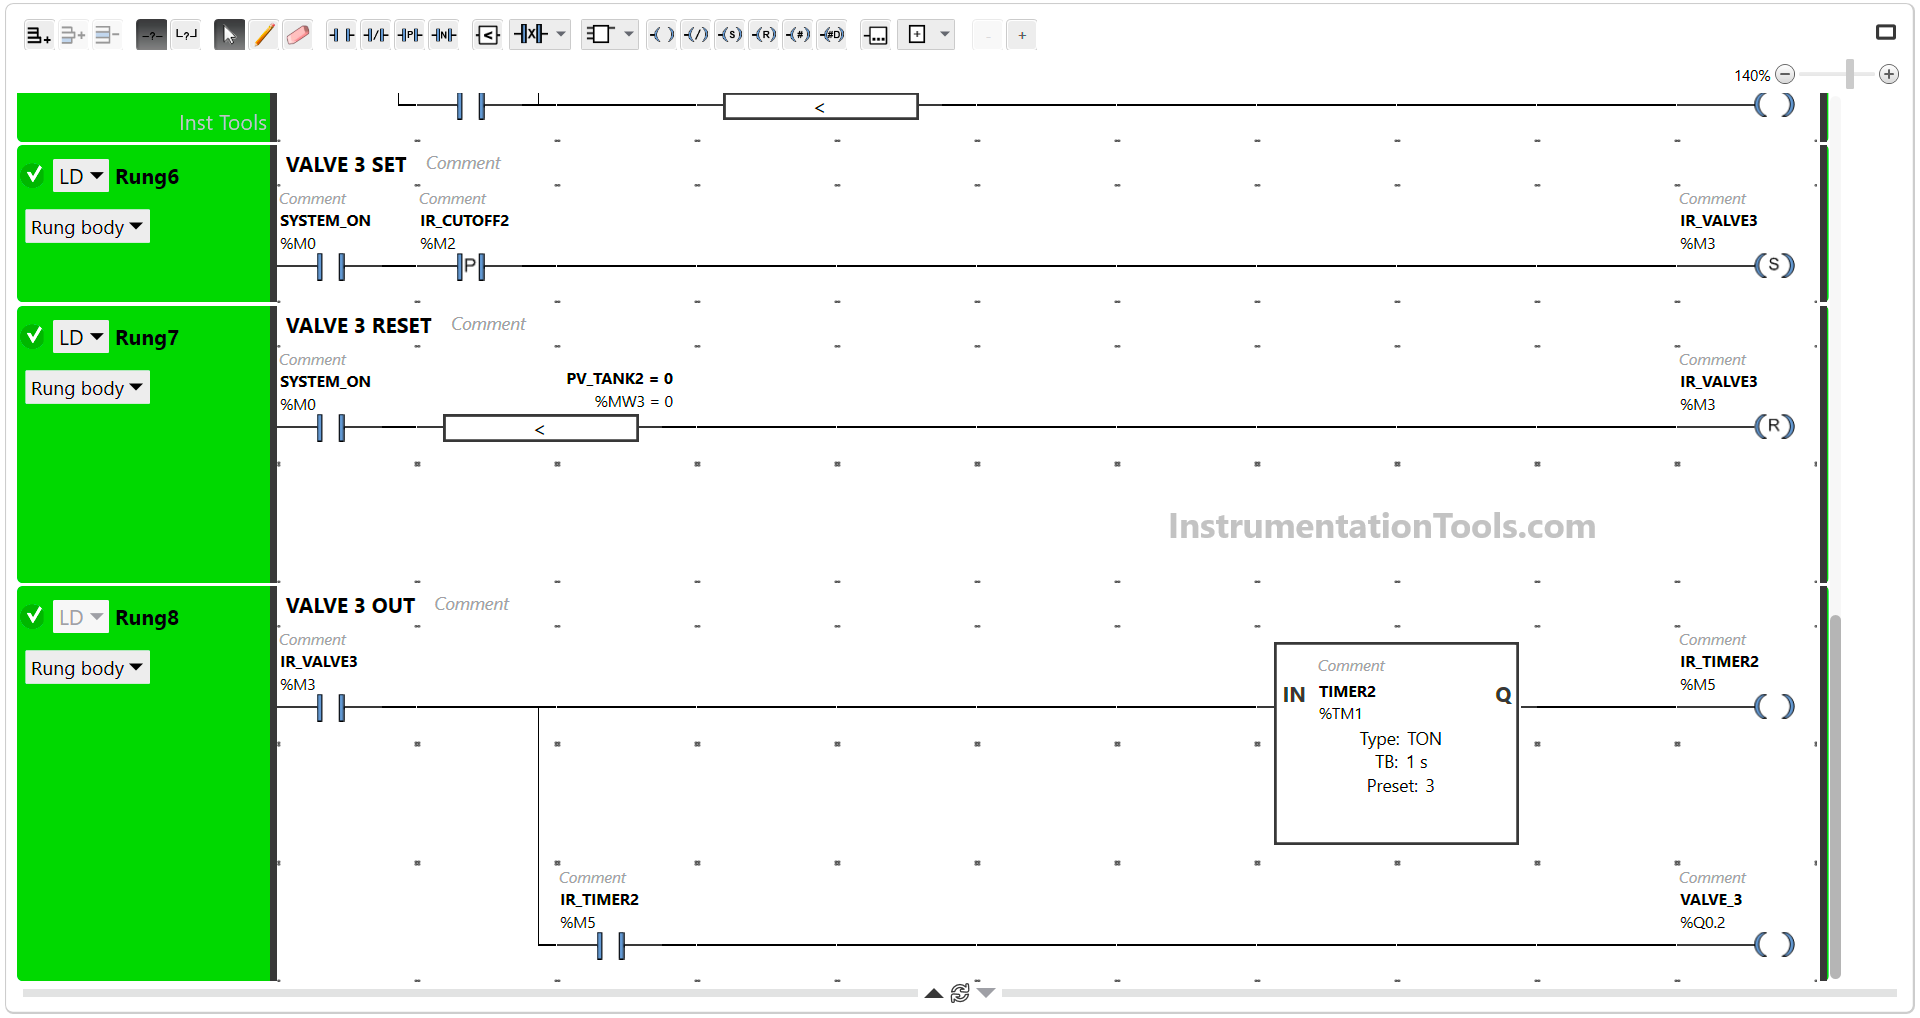Screen dimensions: 1920x1018
Task: Toggle the Rung6 checkmark
Action: (34, 175)
